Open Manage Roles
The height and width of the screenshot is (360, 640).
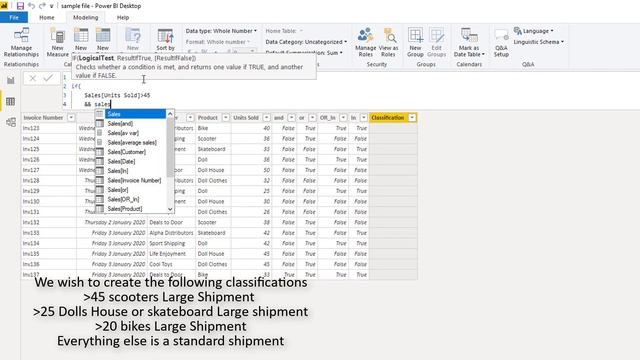366,42
